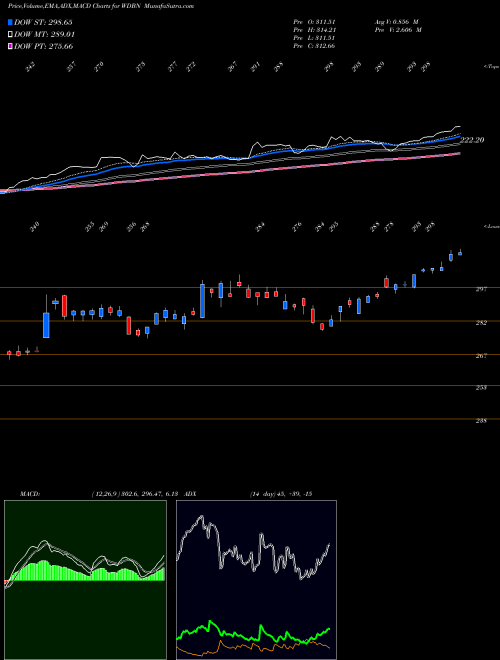Click the DOW PT: 275.66 label
The height and width of the screenshot is (660, 500).
(x=43, y=46)
